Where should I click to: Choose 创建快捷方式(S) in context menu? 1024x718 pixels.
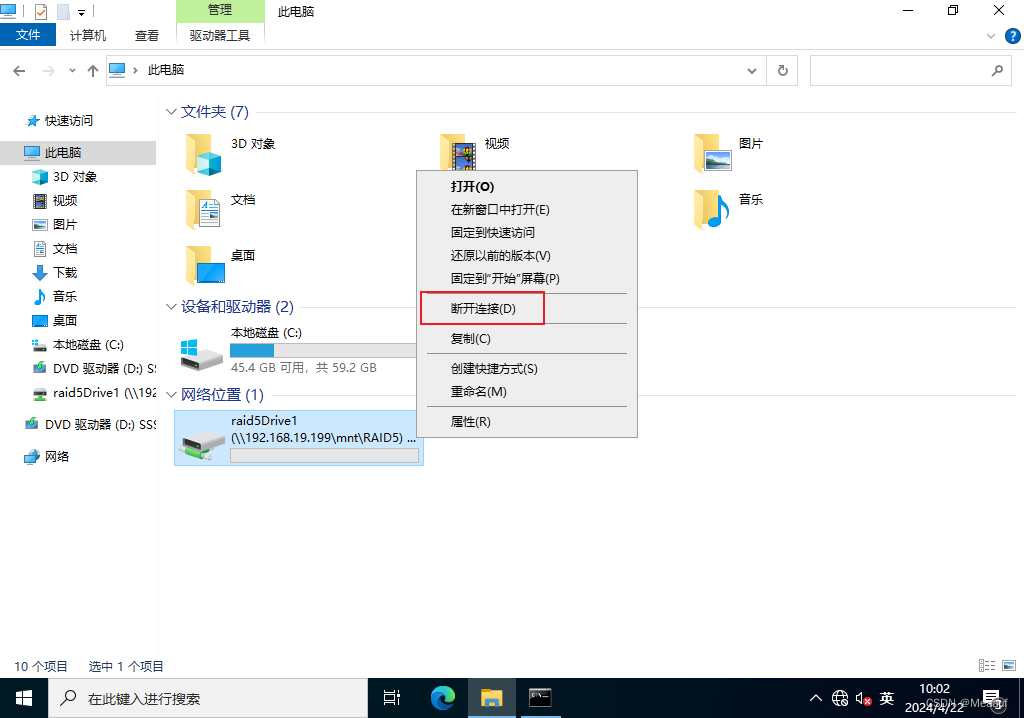(527, 369)
